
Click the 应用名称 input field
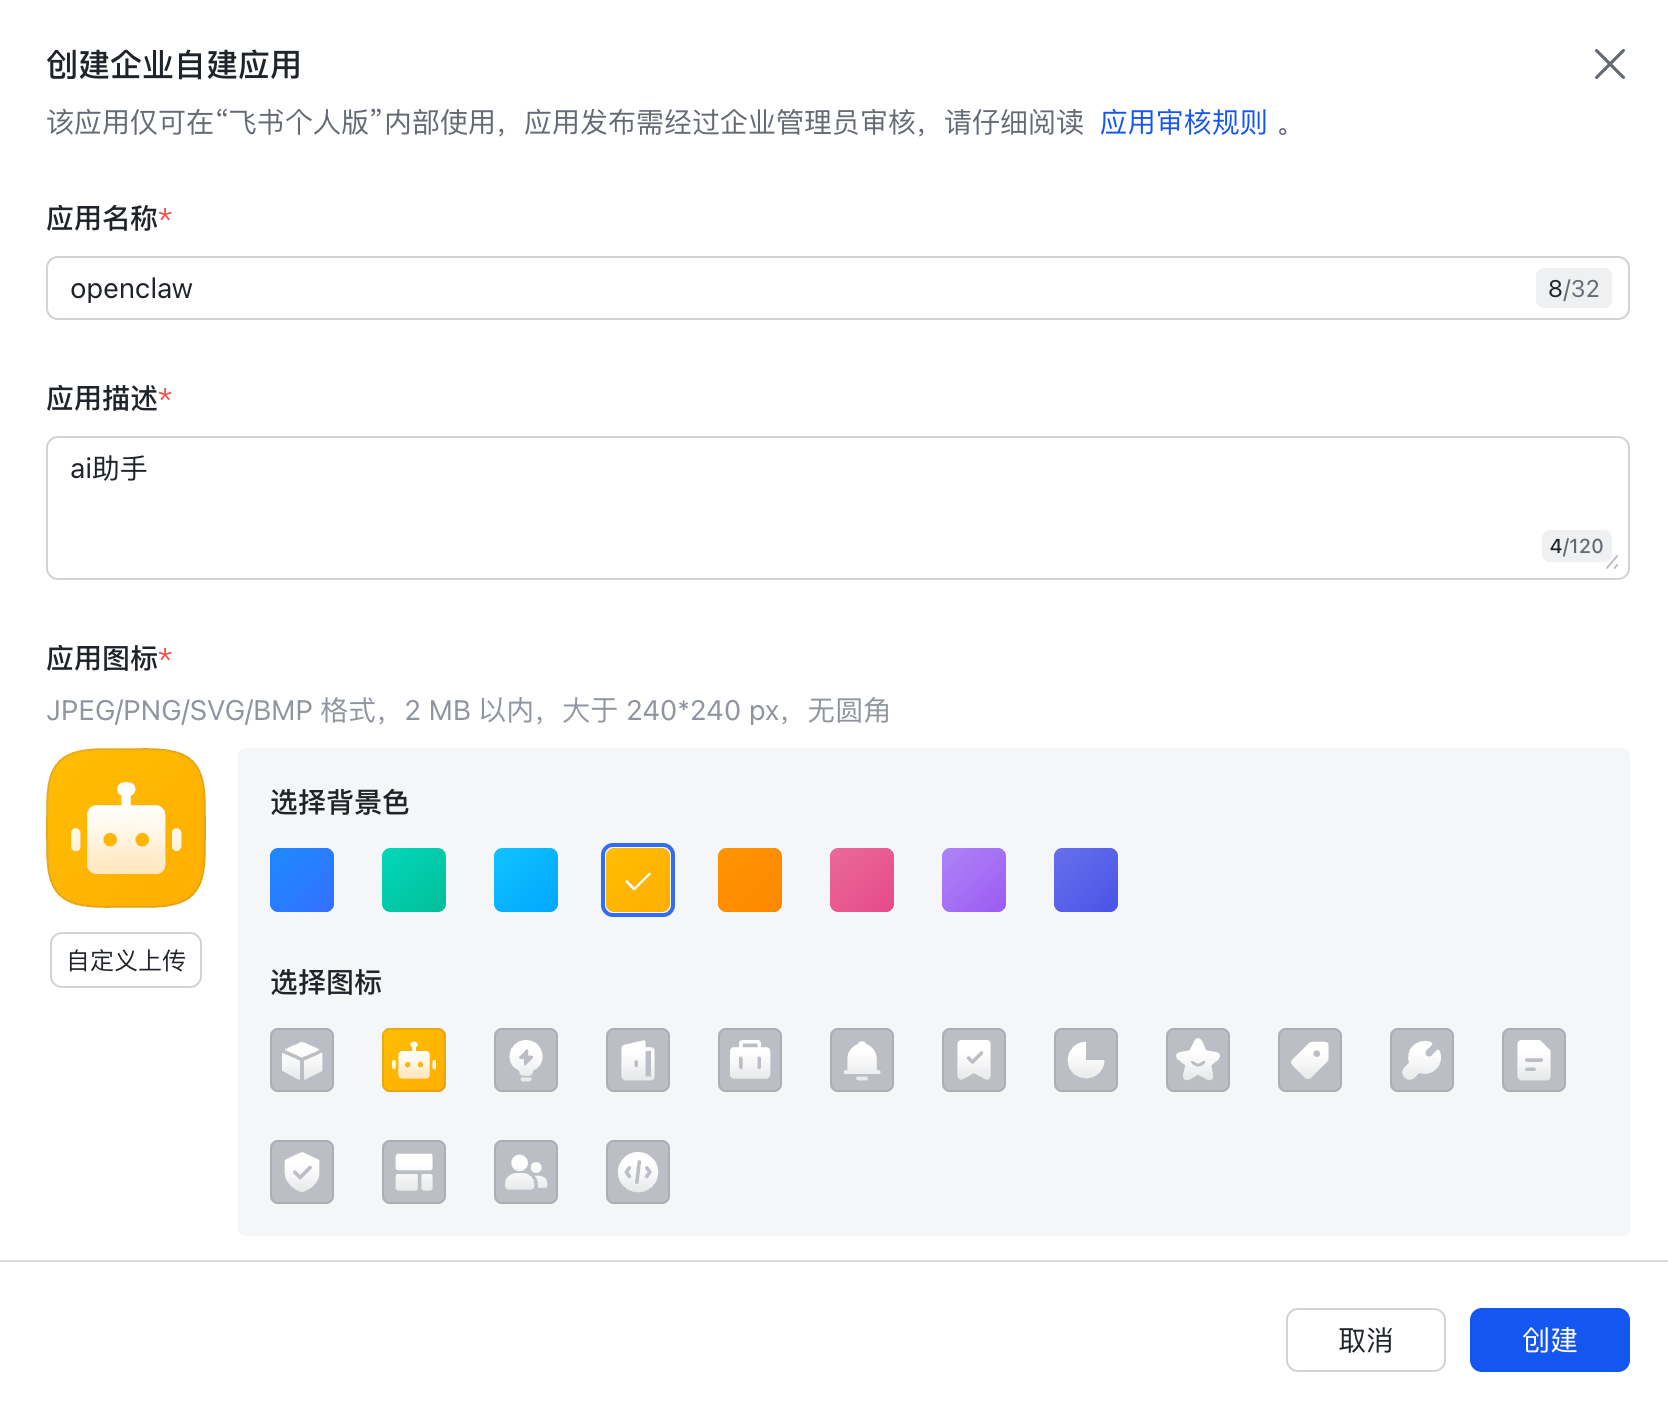click(790, 289)
